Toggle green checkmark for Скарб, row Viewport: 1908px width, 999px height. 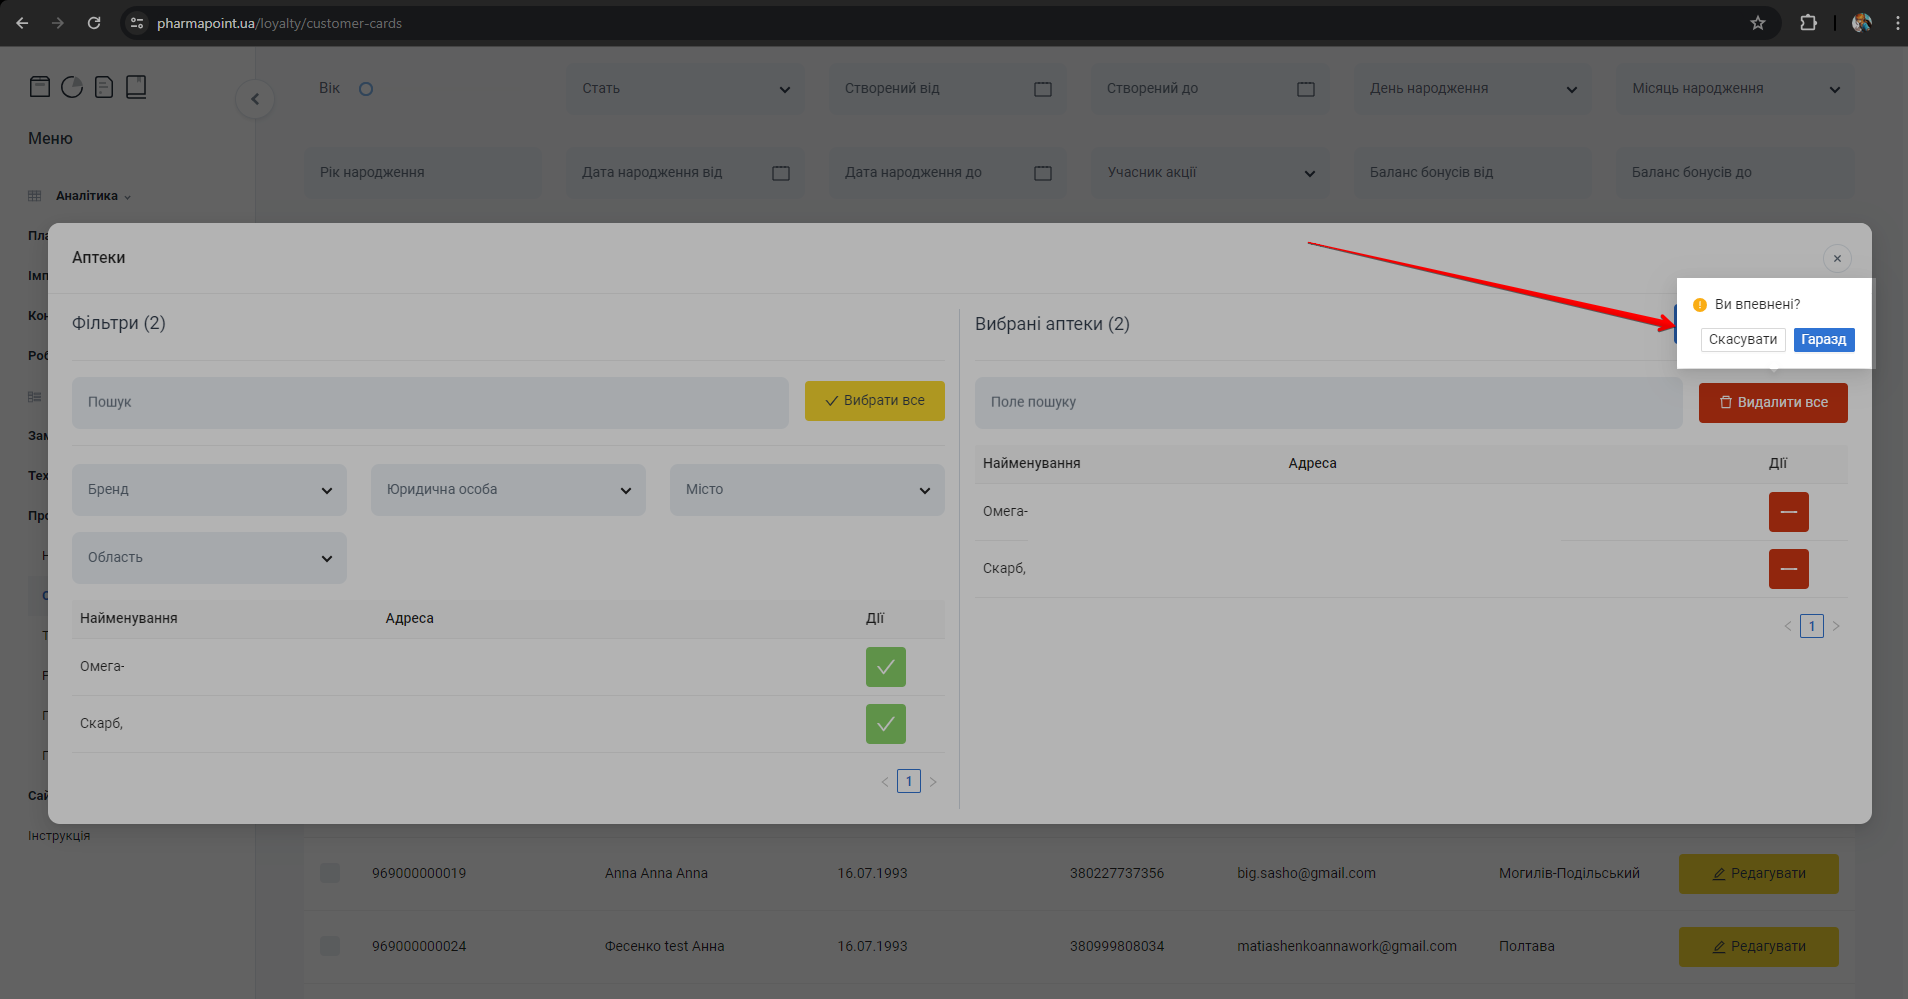(x=885, y=724)
